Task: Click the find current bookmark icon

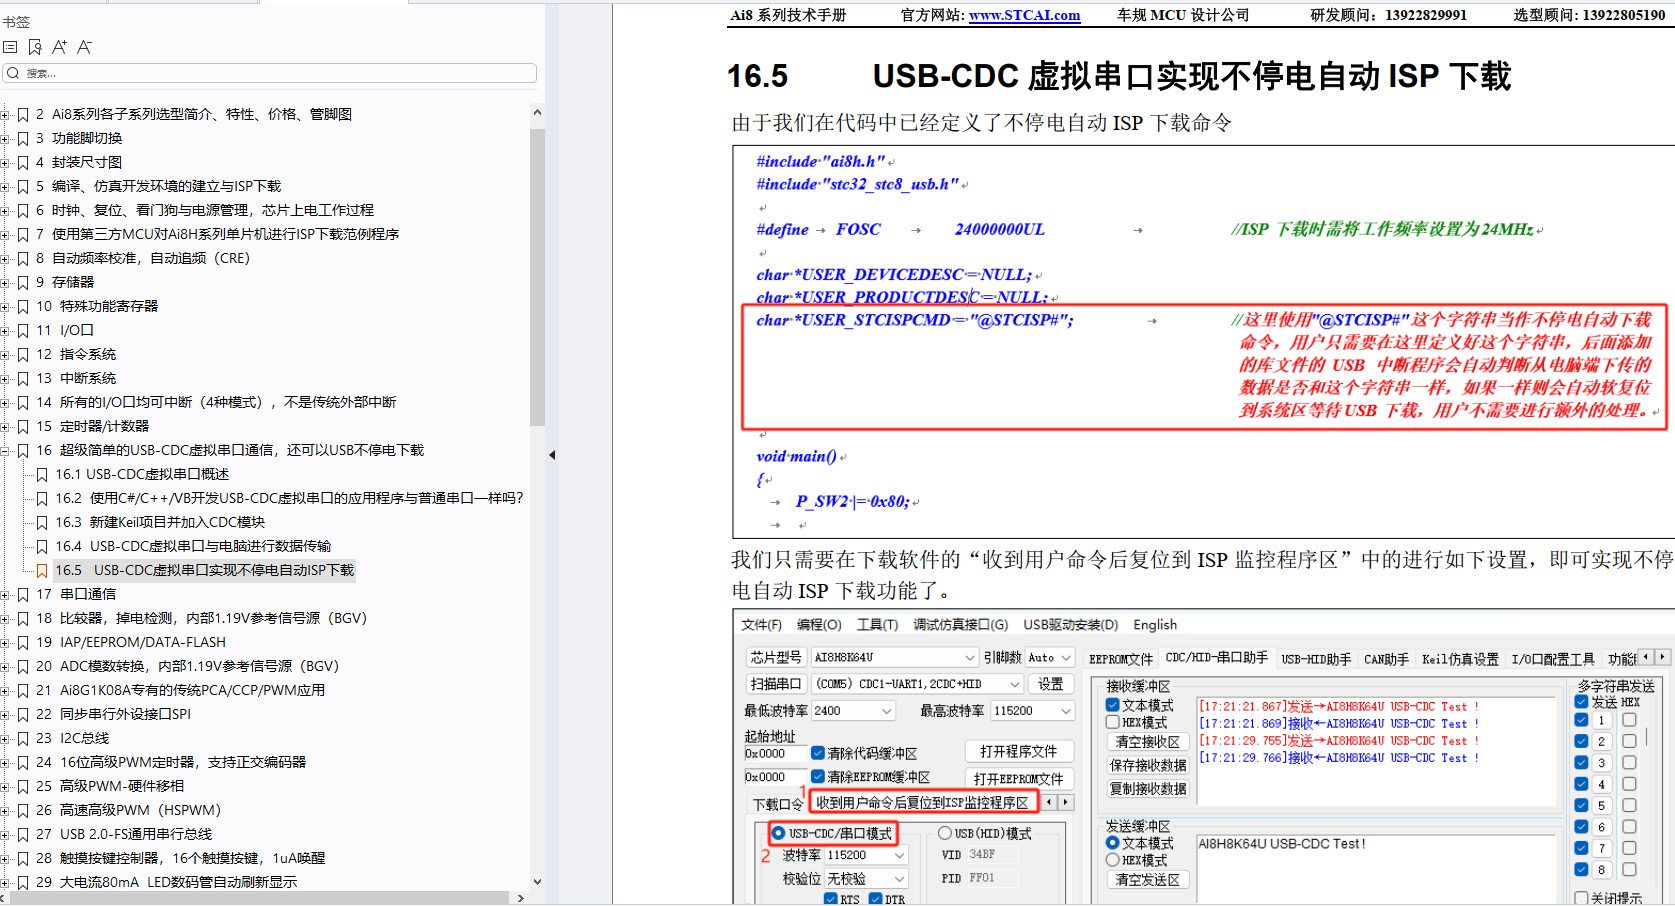Action: 35,47
